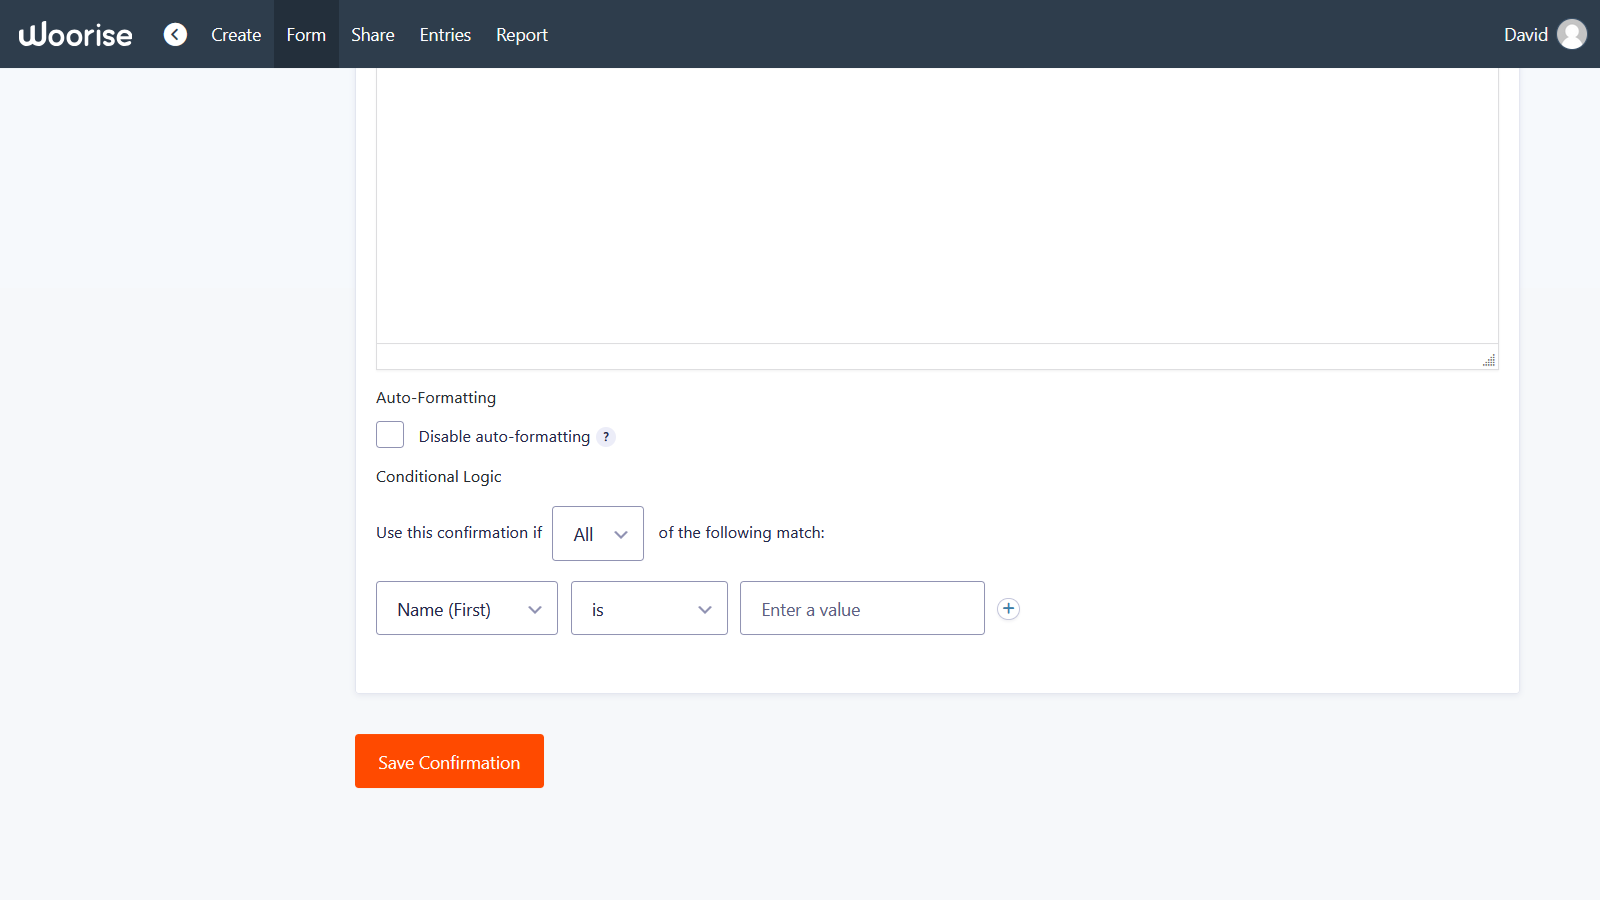Open the auto-formatting help tooltip
Screen dimensions: 1600x900
coord(606,436)
